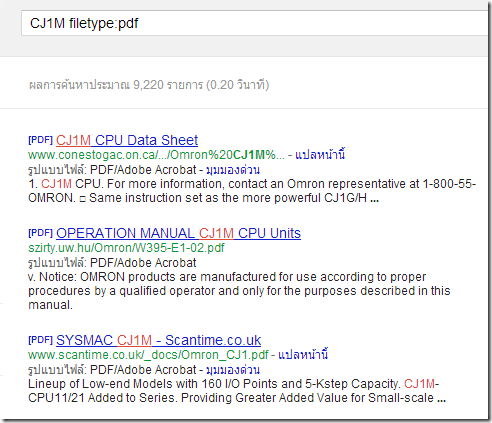The width and height of the screenshot is (492, 423).
Task: Click the szirty.uw.hu W395-E1-02.pdf URL
Action: coord(126,248)
